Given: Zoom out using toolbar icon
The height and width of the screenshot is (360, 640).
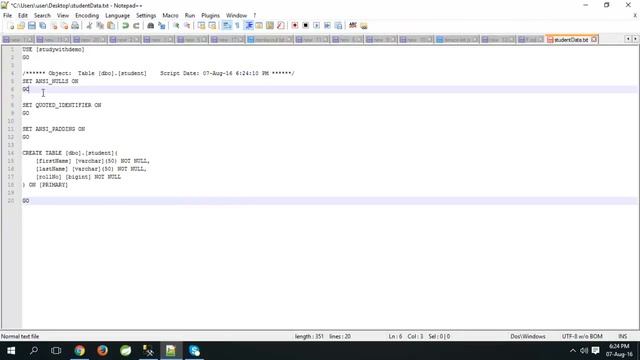Looking at the screenshot, I should (187, 26).
